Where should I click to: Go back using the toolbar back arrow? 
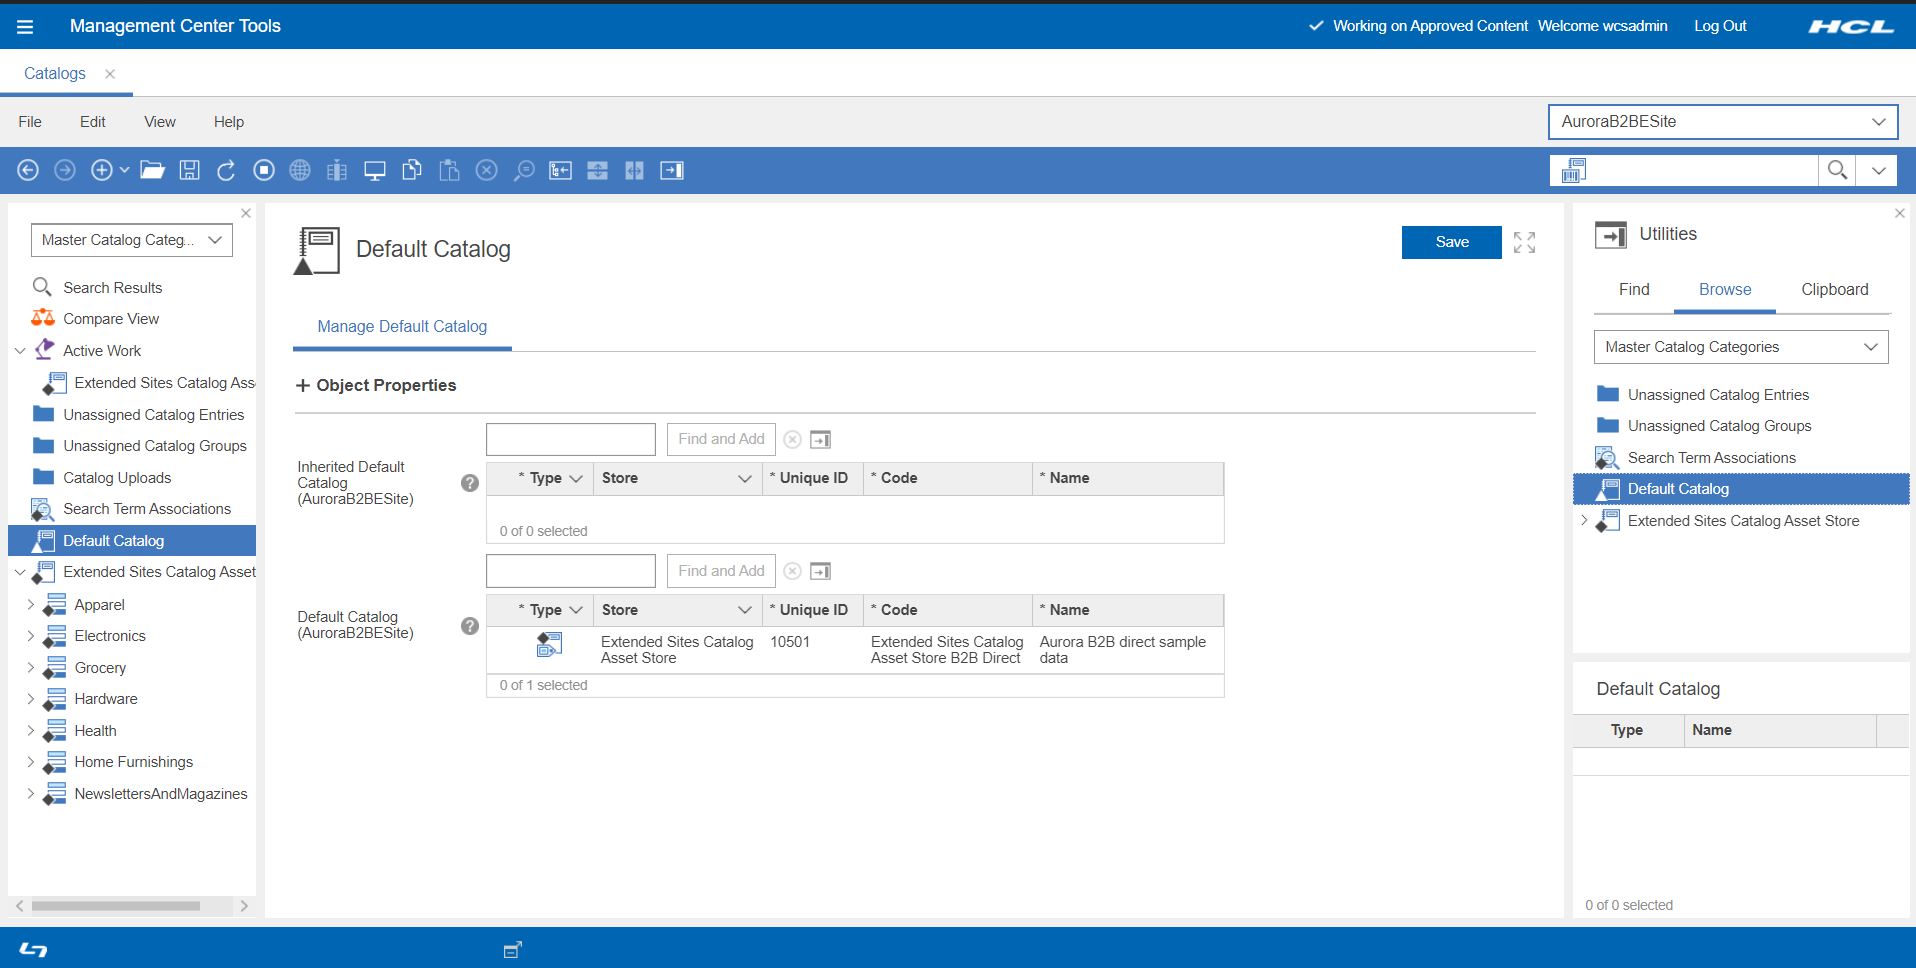[28, 171]
